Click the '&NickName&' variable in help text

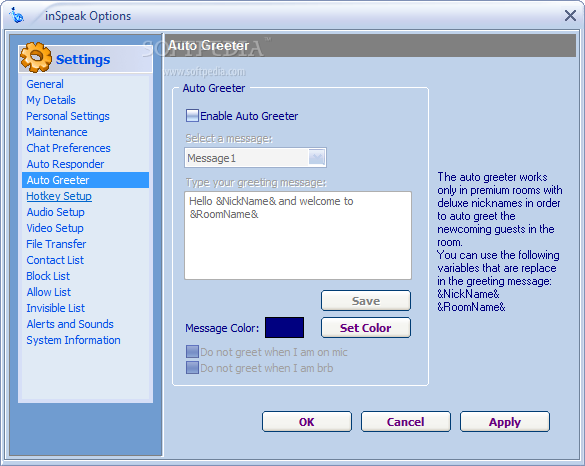468,294
